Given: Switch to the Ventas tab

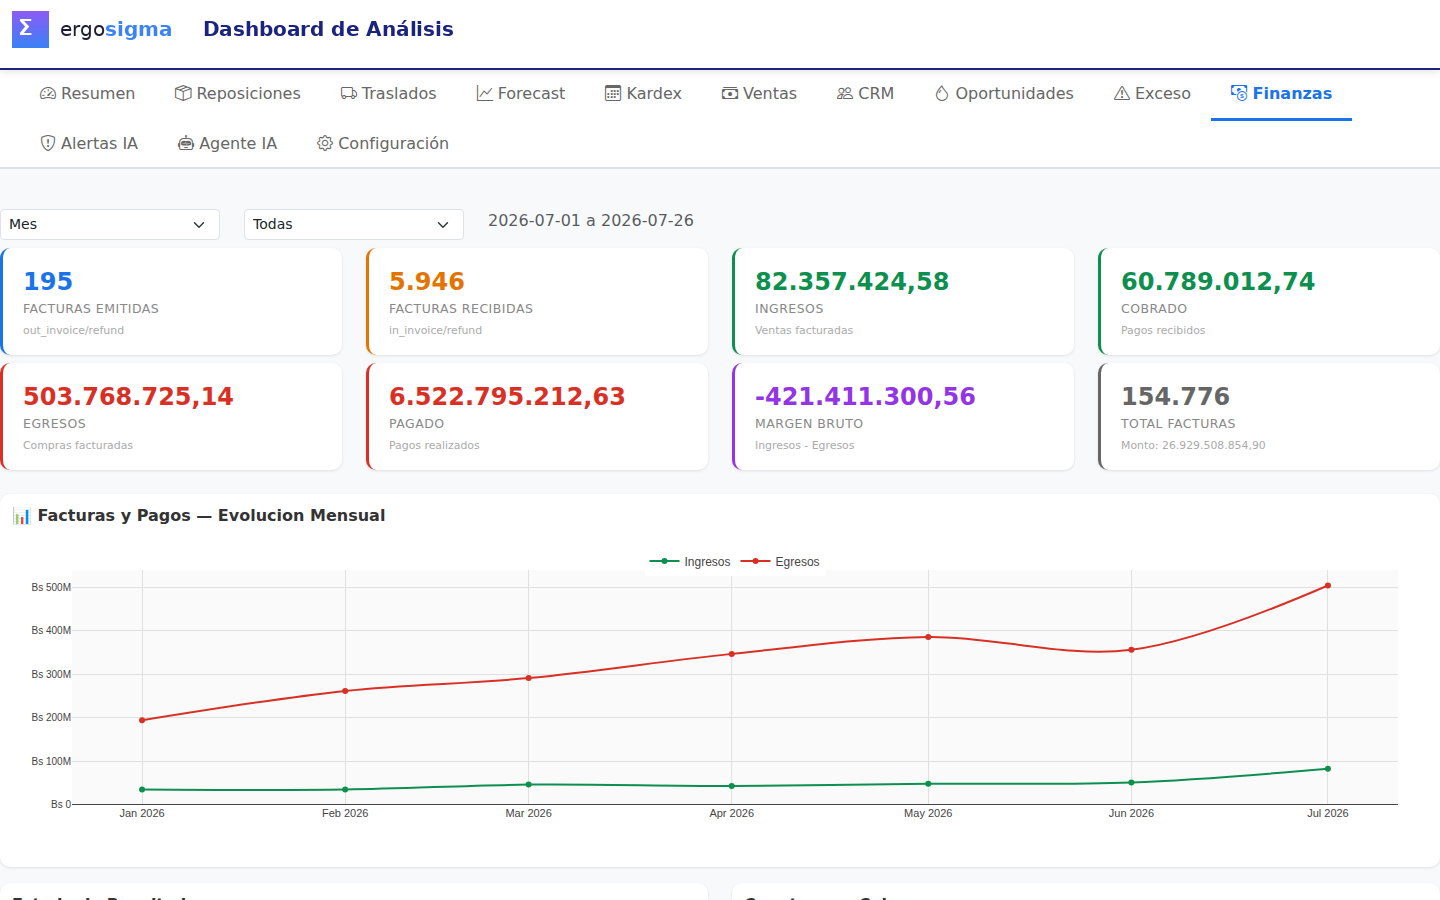Looking at the screenshot, I should coord(759,93).
